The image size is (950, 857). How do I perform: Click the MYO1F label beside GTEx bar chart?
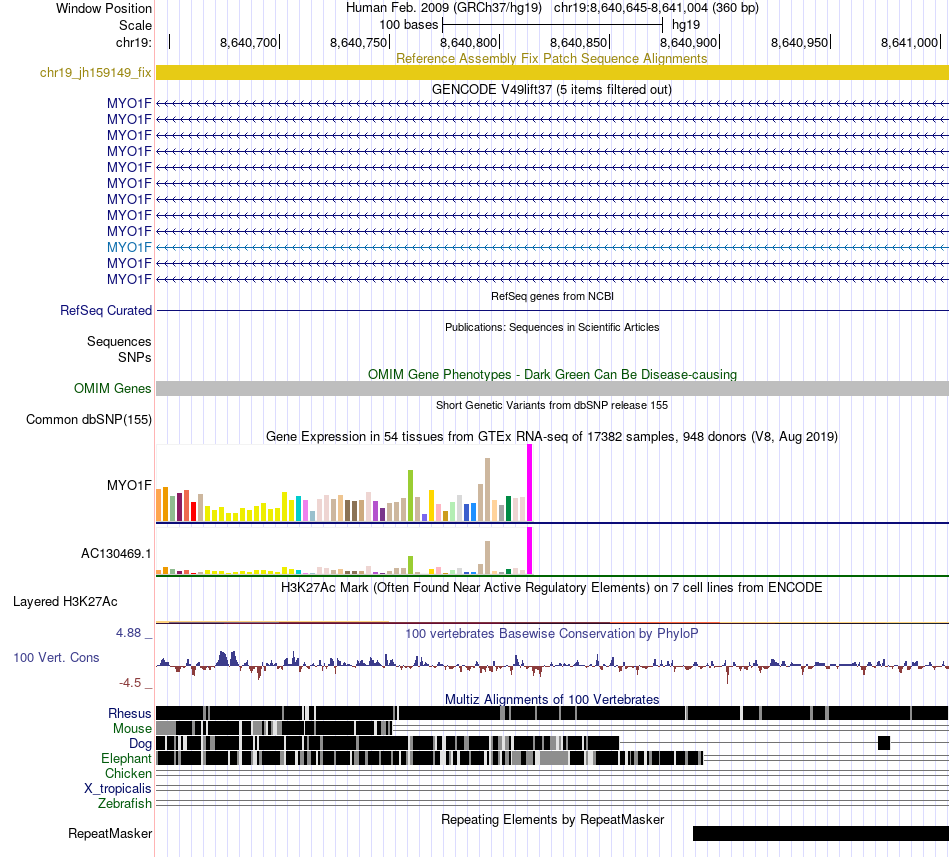pyautogui.click(x=129, y=485)
